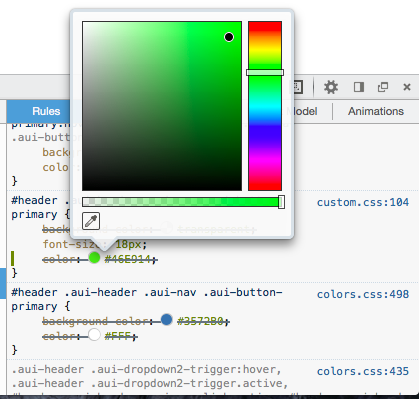The width and height of the screenshot is (419, 399).
Task: Open the colors.css:435 source link
Action: (363, 371)
